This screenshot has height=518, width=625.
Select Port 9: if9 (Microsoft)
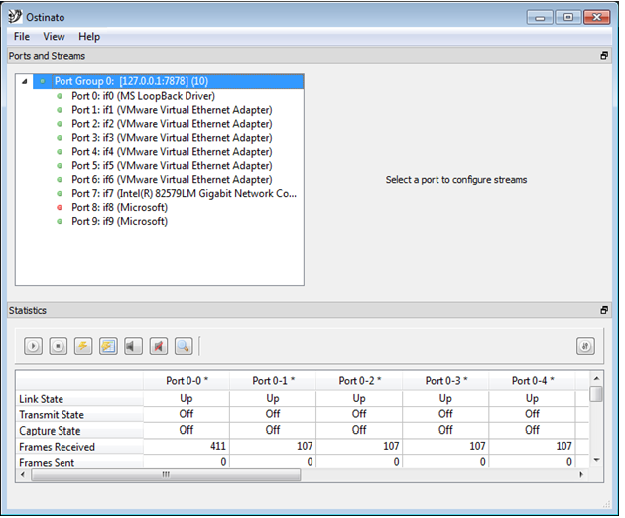coord(120,221)
